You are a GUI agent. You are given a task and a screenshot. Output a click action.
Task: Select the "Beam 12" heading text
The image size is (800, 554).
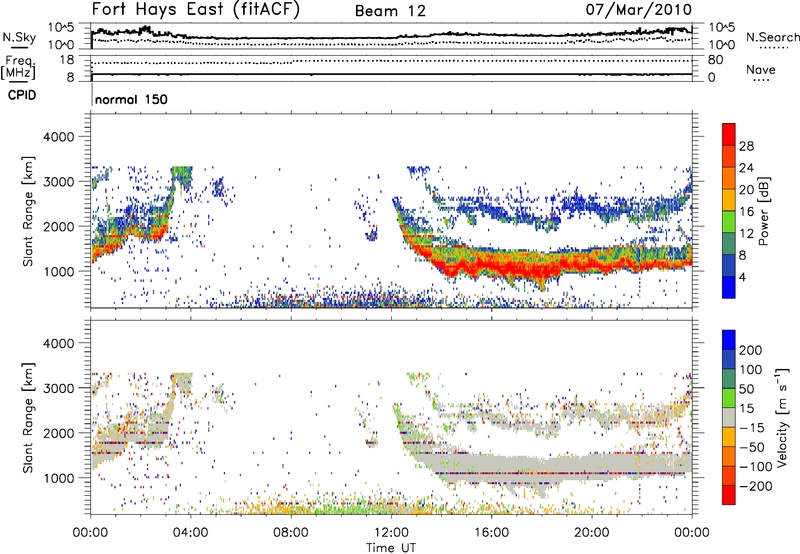[390, 11]
